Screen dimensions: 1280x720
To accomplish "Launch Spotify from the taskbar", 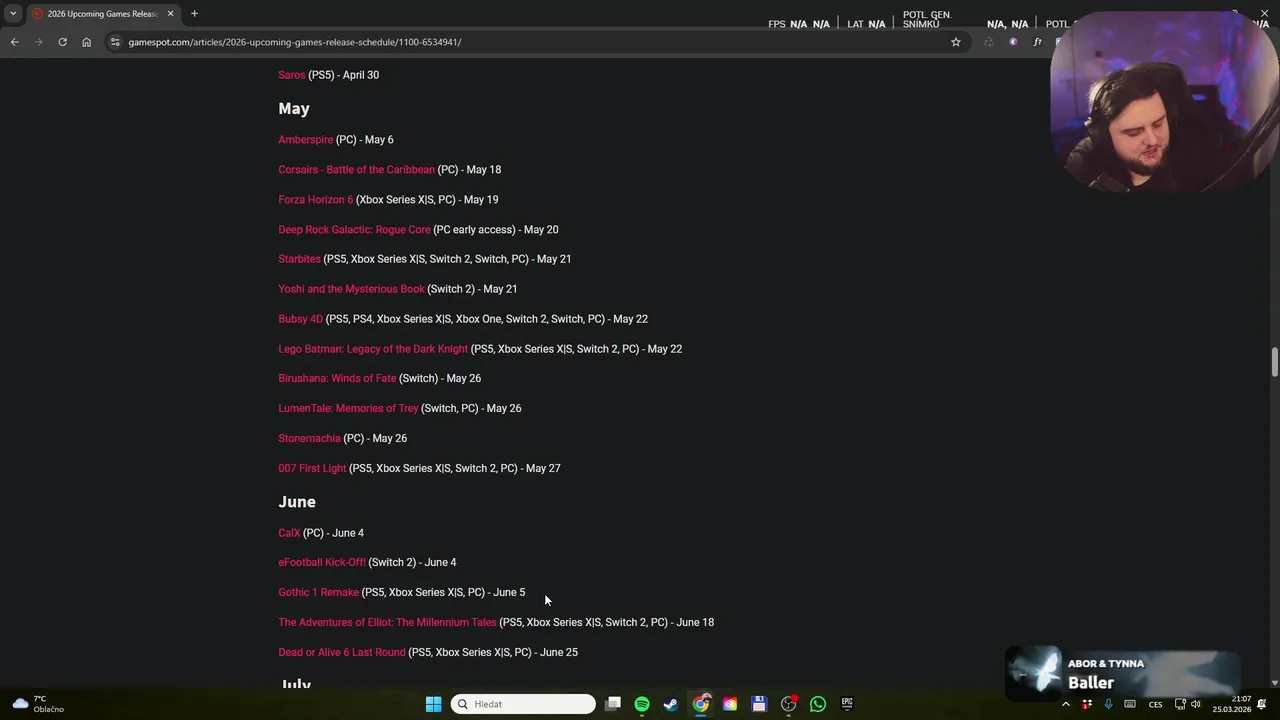I will (x=642, y=704).
